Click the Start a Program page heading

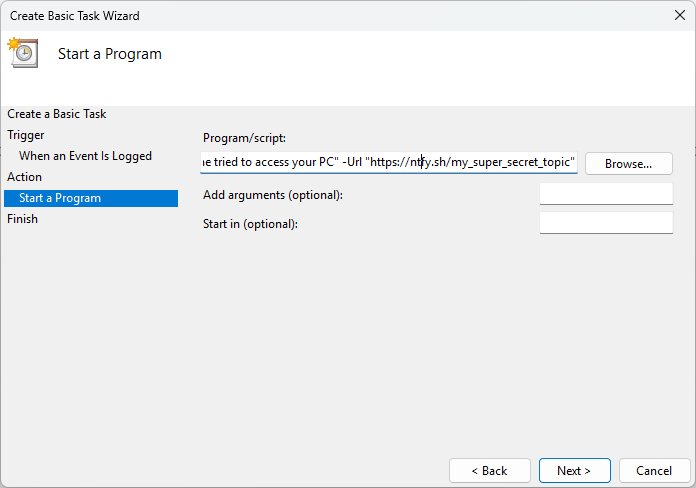tap(110, 54)
